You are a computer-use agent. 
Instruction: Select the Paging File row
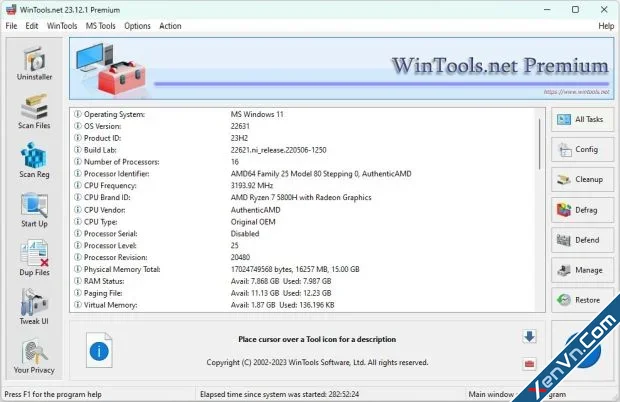[x=304, y=293]
